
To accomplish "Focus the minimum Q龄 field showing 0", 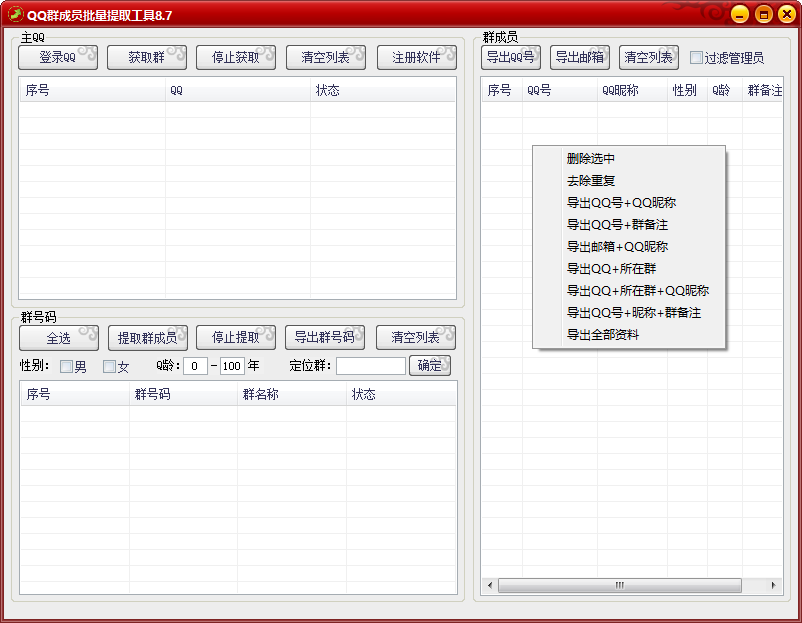I will coord(195,366).
